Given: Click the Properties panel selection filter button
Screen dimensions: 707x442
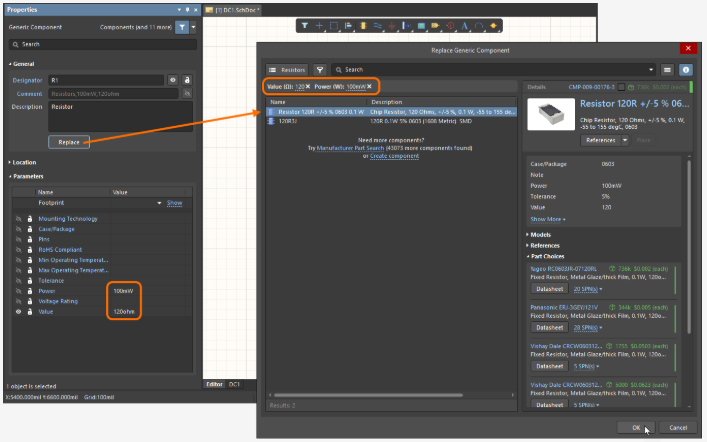Looking at the screenshot, I should [182, 27].
